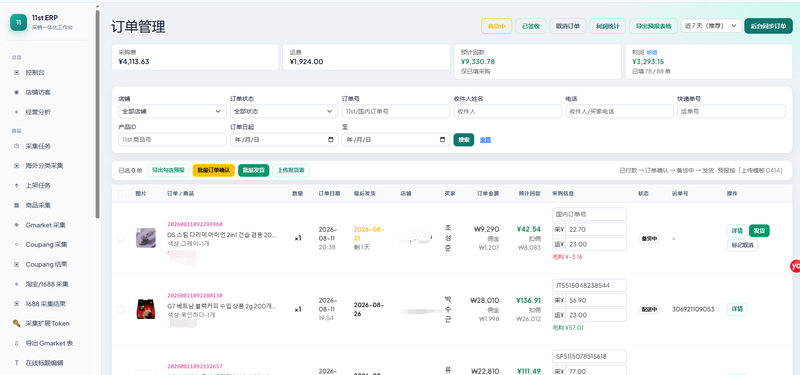Click the 商品采集 sidebar icon
800x375 pixels.
[16, 205]
